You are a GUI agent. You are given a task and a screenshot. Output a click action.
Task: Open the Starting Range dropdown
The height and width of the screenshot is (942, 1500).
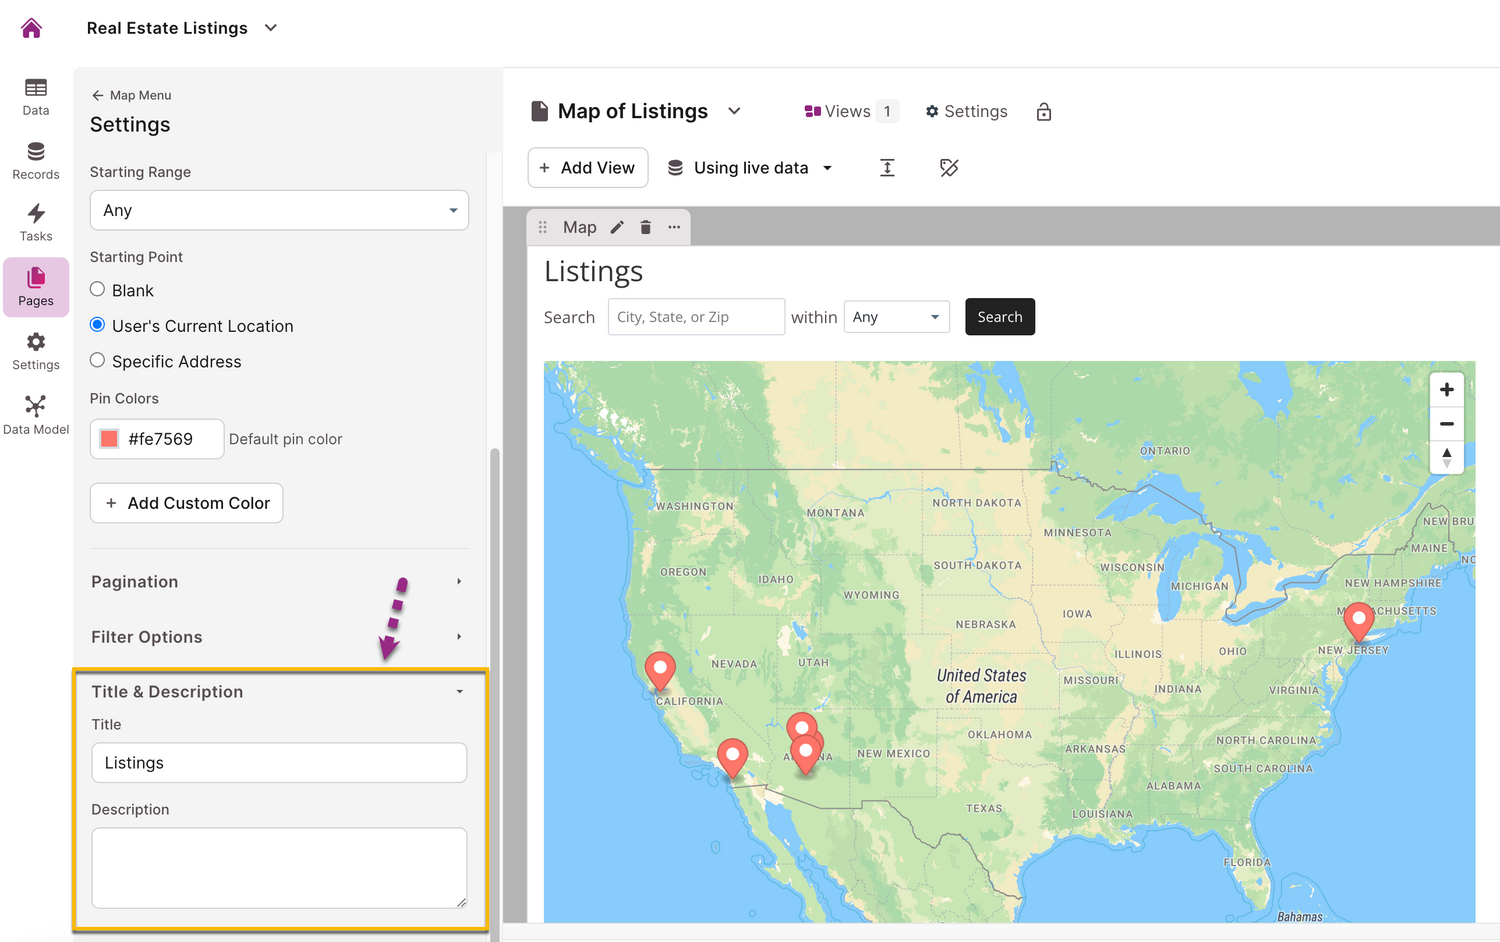(279, 210)
